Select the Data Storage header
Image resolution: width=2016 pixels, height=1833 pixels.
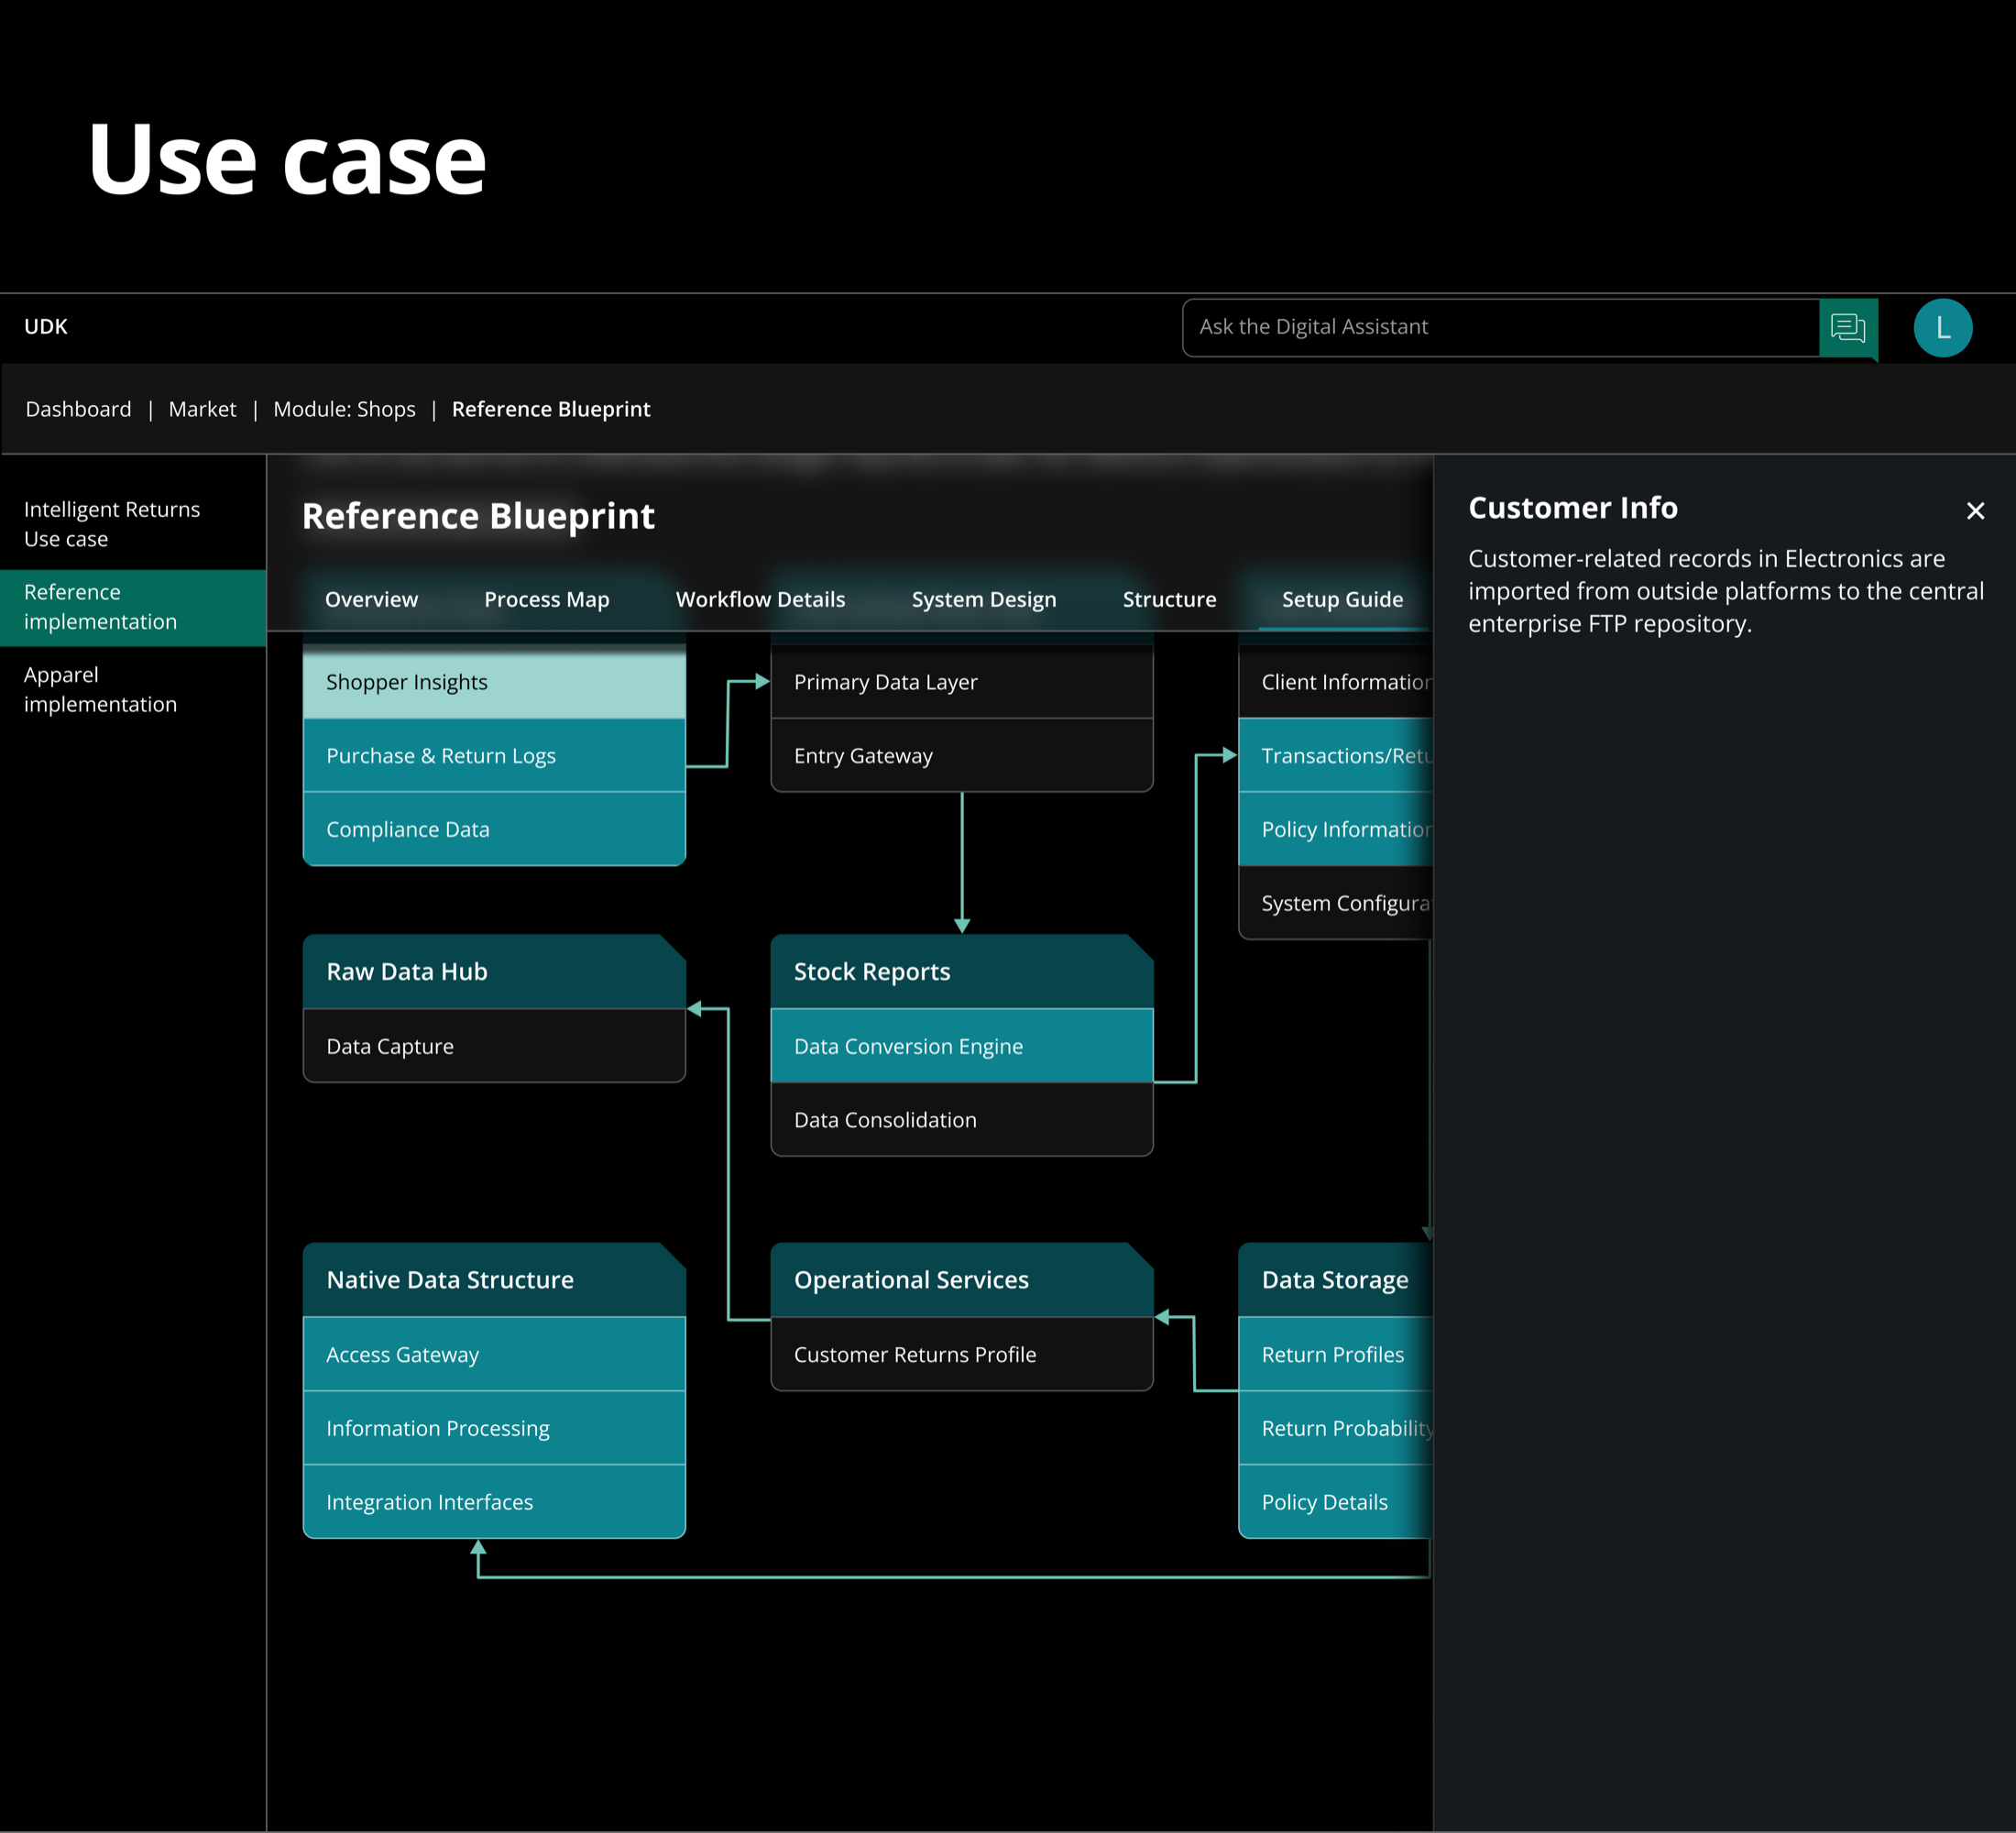(1336, 1280)
